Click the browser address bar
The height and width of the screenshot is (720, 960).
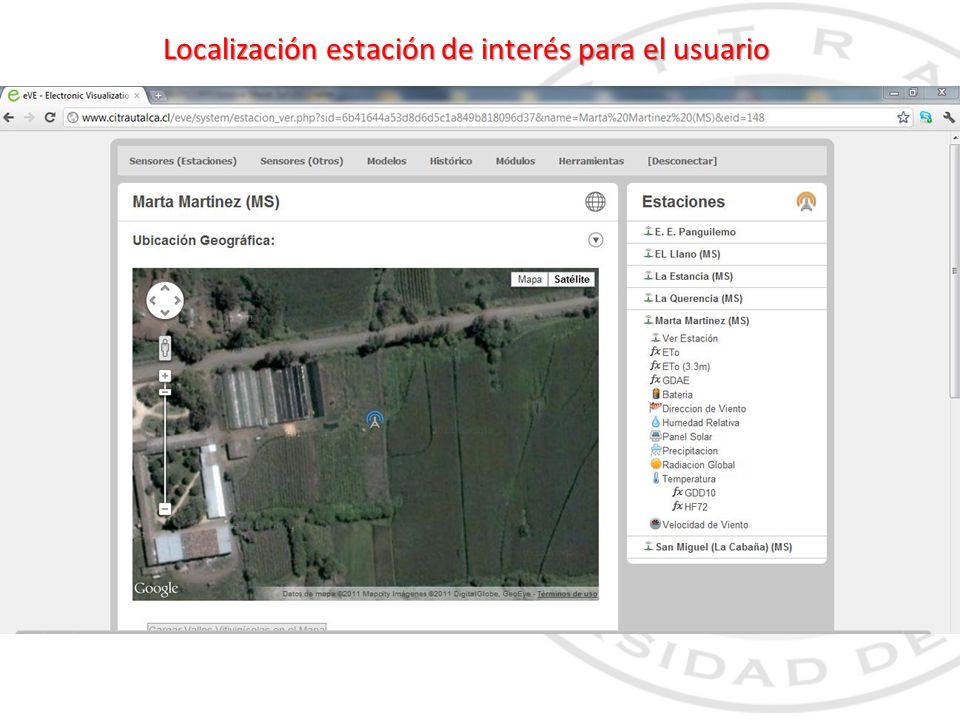478,117
